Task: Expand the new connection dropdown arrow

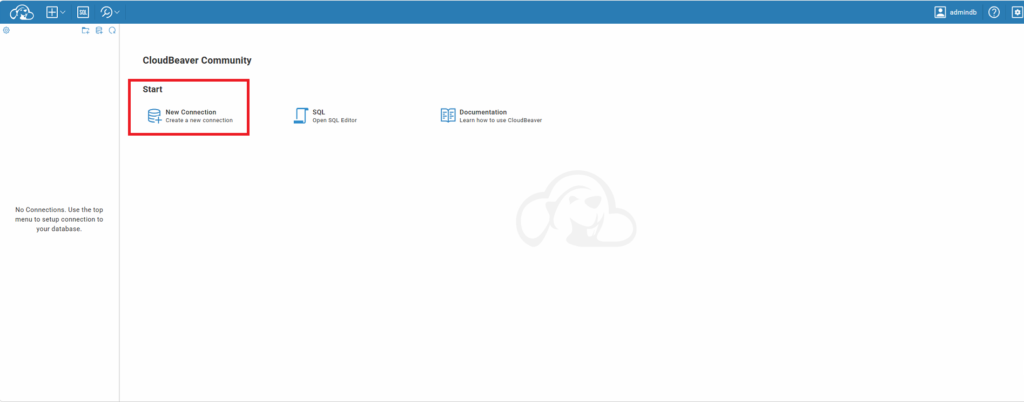Action: pos(63,12)
